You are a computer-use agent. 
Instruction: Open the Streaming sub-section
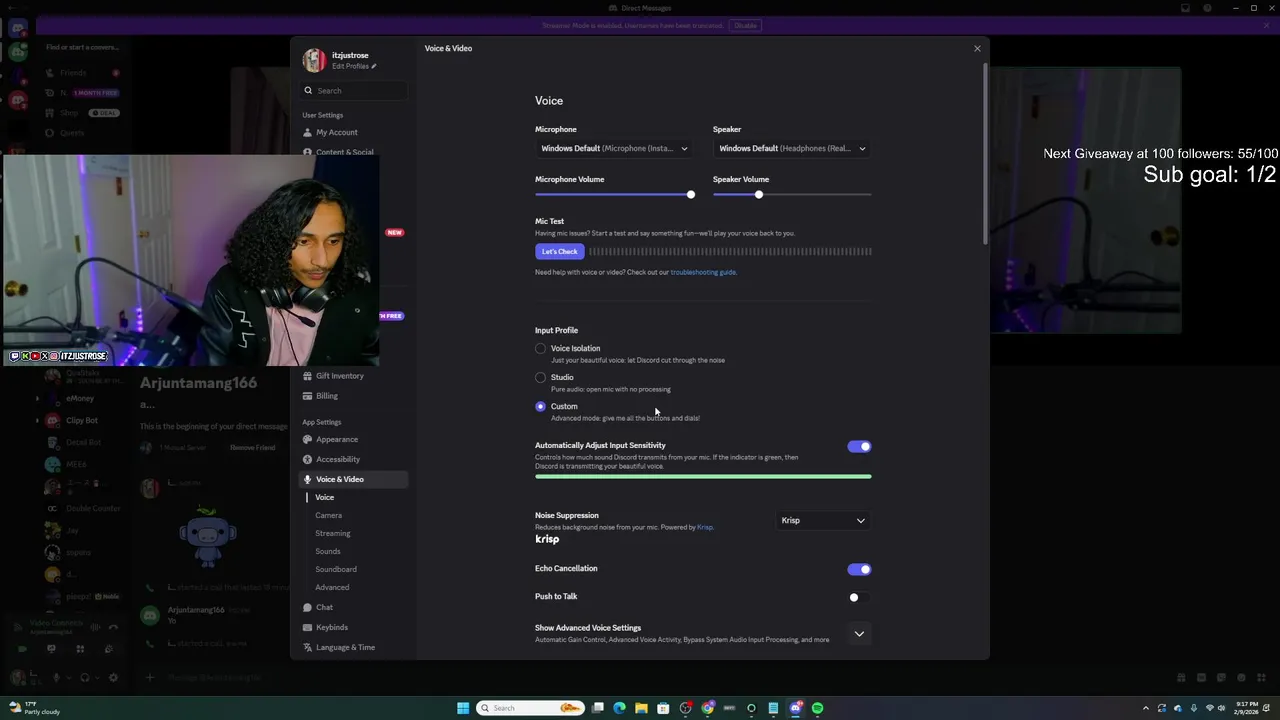coord(333,533)
